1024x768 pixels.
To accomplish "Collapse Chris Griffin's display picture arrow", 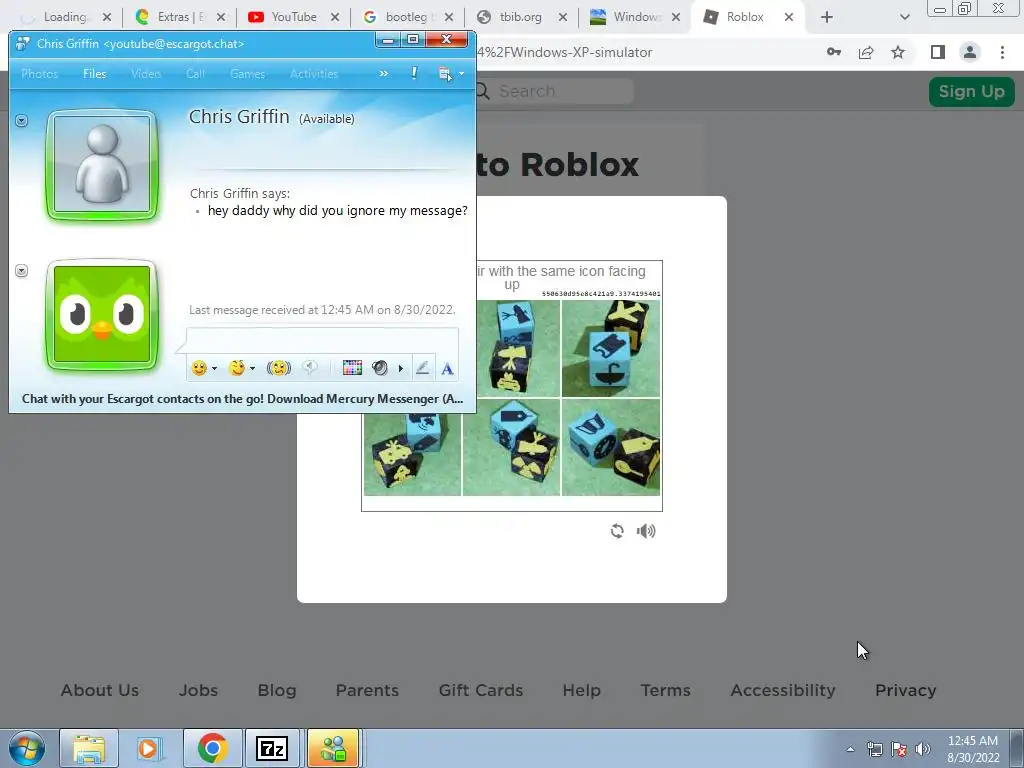I will click(22, 120).
